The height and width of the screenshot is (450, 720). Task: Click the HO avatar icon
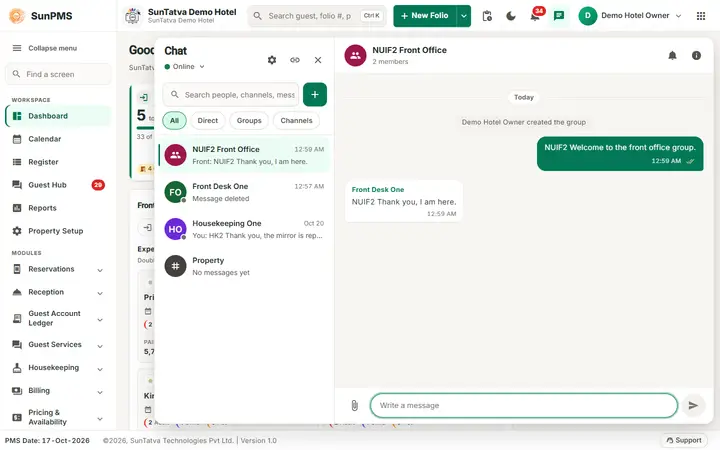tap(175, 229)
